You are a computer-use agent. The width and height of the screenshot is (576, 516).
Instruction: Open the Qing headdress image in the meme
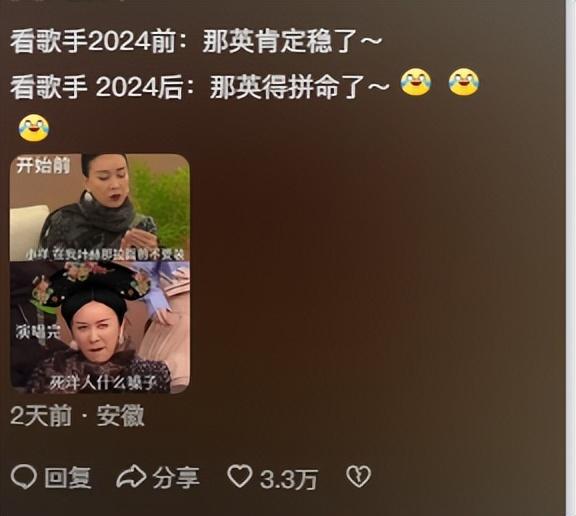[100, 327]
